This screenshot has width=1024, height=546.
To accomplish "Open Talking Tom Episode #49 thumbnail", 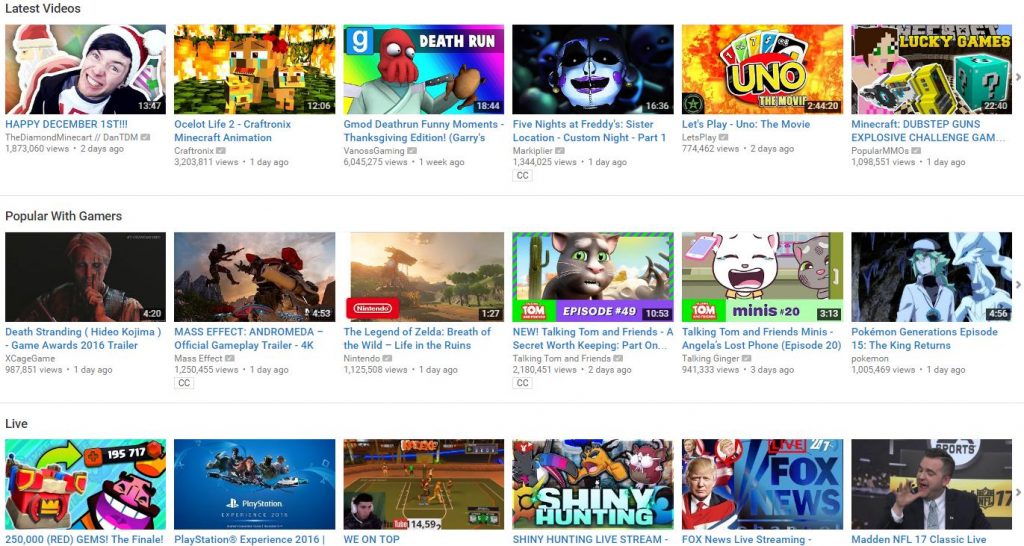I will click(593, 277).
